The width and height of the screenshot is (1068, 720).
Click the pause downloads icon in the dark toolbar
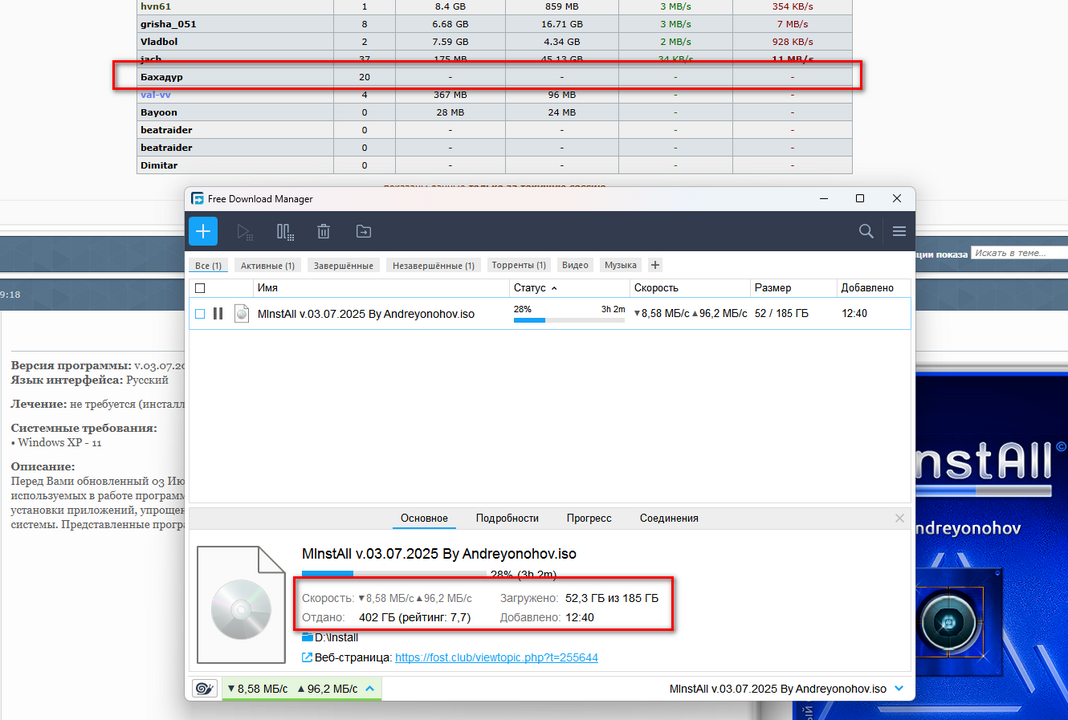click(x=285, y=232)
